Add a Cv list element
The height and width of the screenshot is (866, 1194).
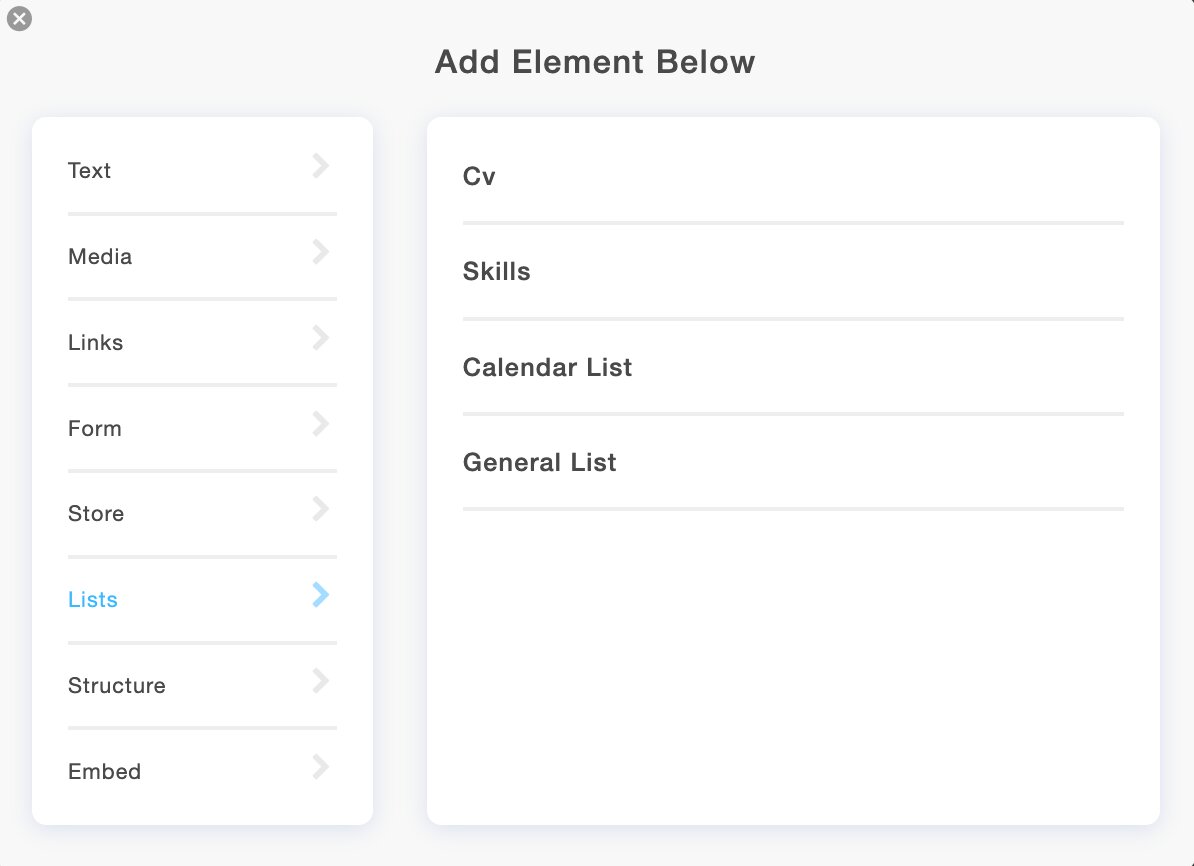coord(793,177)
